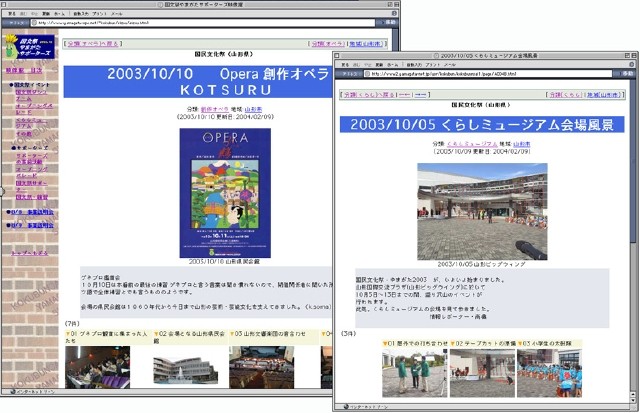Image resolution: width=640 pixels, height=413 pixels.
Task: Open thumbnail 02 テープカットの準備
Action: [482, 373]
